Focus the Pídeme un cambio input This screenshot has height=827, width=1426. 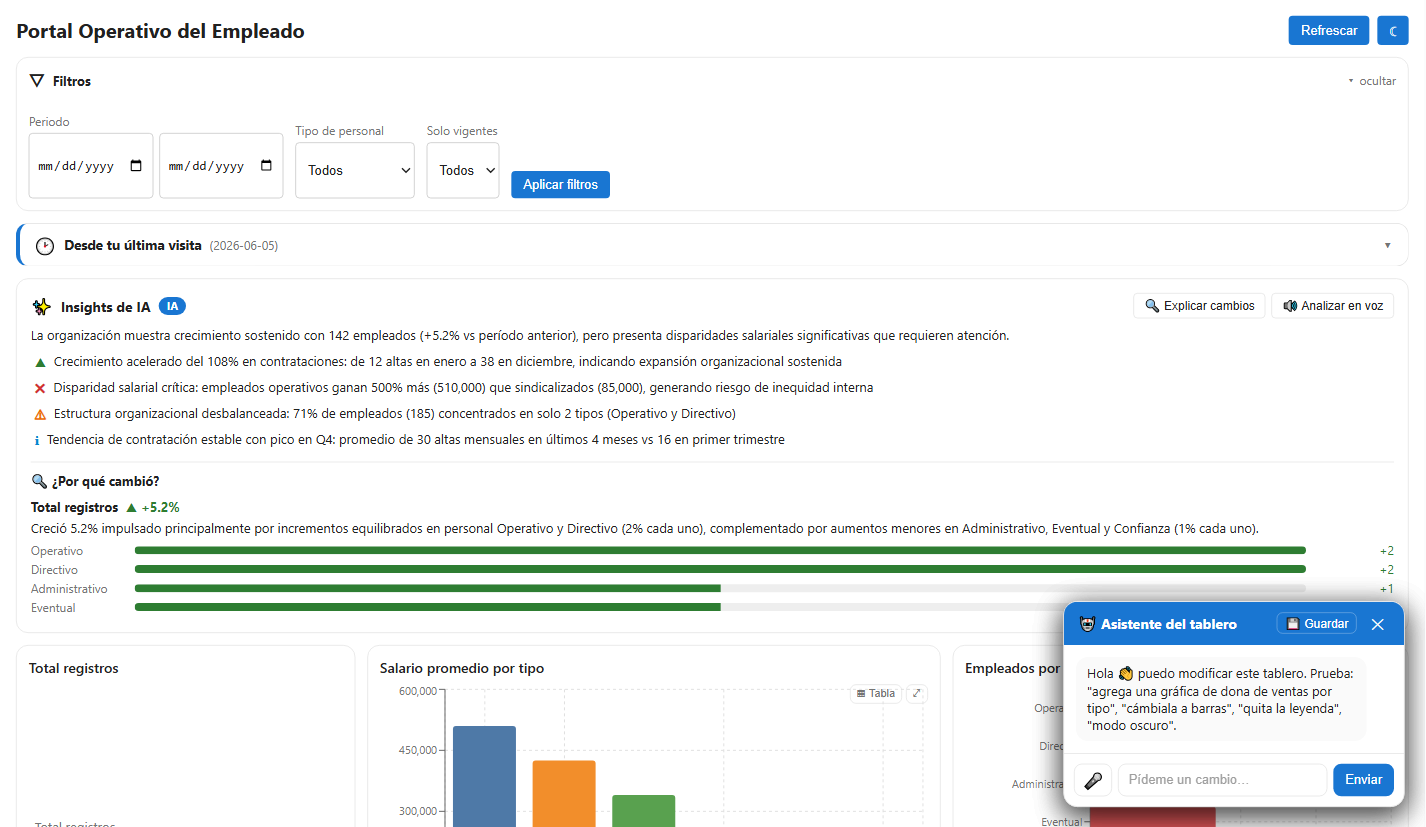click(1222, 780)
